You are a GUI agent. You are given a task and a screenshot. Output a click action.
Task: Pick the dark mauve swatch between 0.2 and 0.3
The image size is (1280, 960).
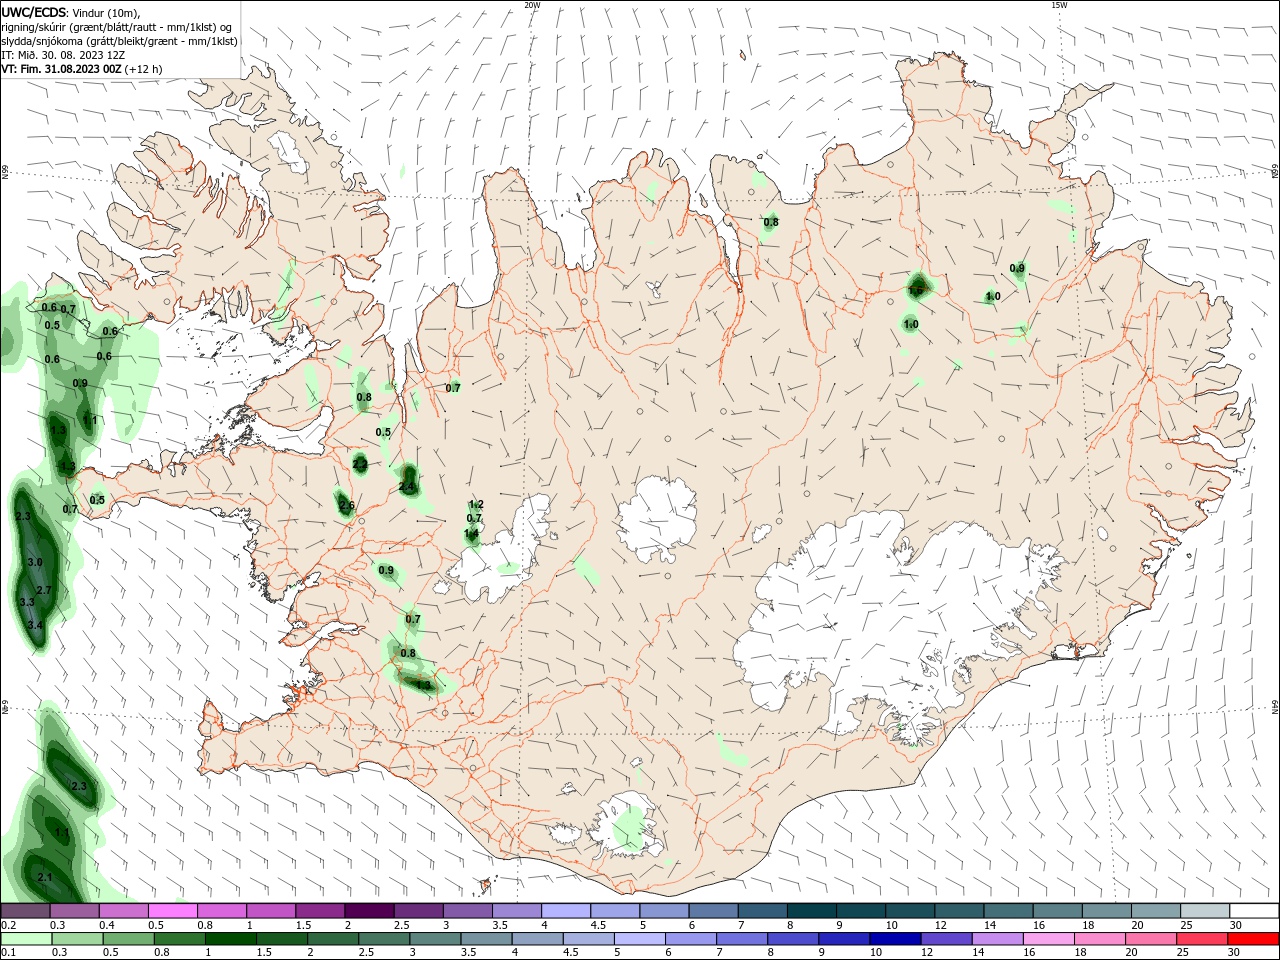point(26,911)
